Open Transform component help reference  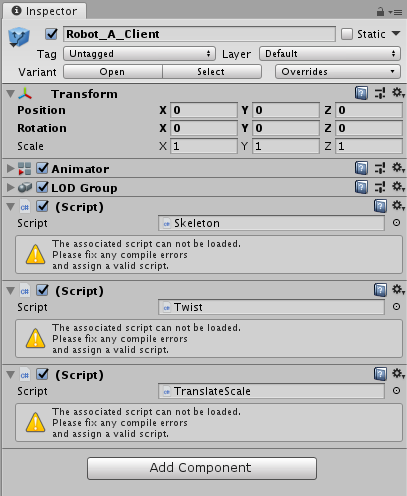(361, 93)
